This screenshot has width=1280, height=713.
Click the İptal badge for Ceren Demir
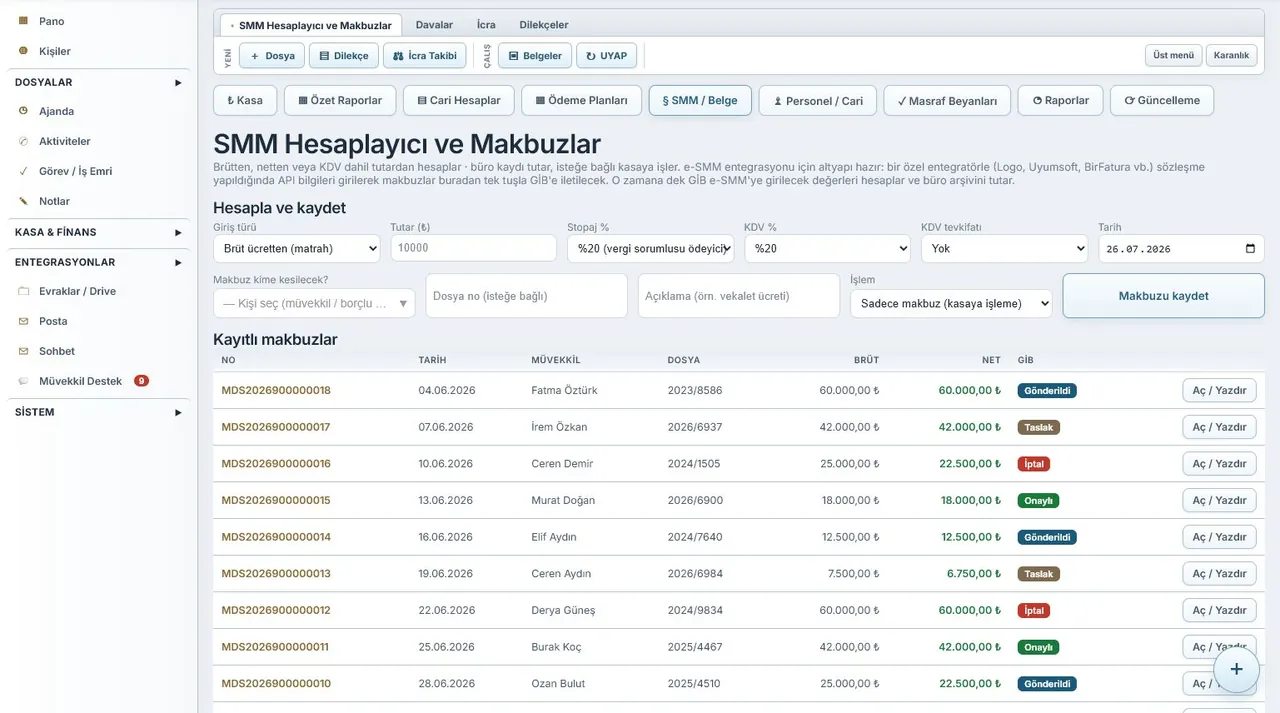click(1034, 464)
